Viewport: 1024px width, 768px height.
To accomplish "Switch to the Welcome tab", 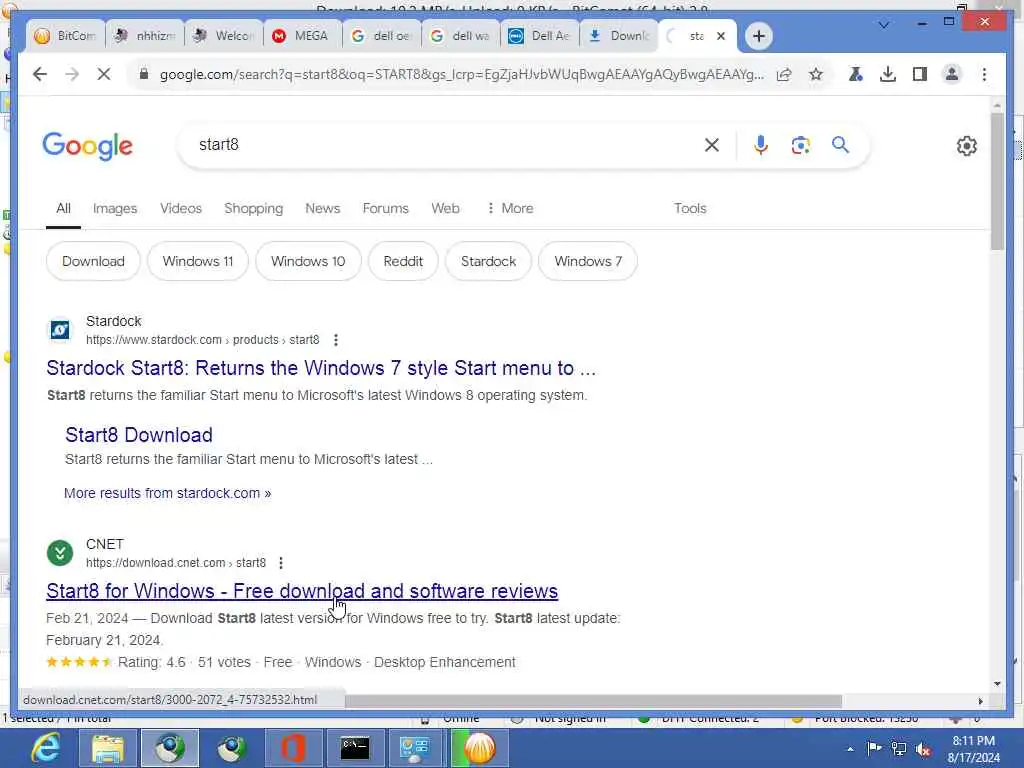I will click(224, 36).
